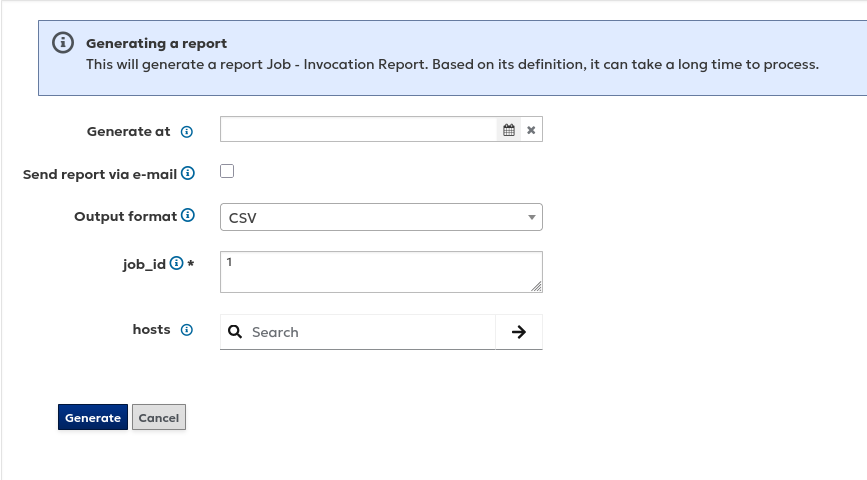Click the info icon beside Send report via e-mail
The width and height of the screenshot is (867, 480).
tap(188, 173)
